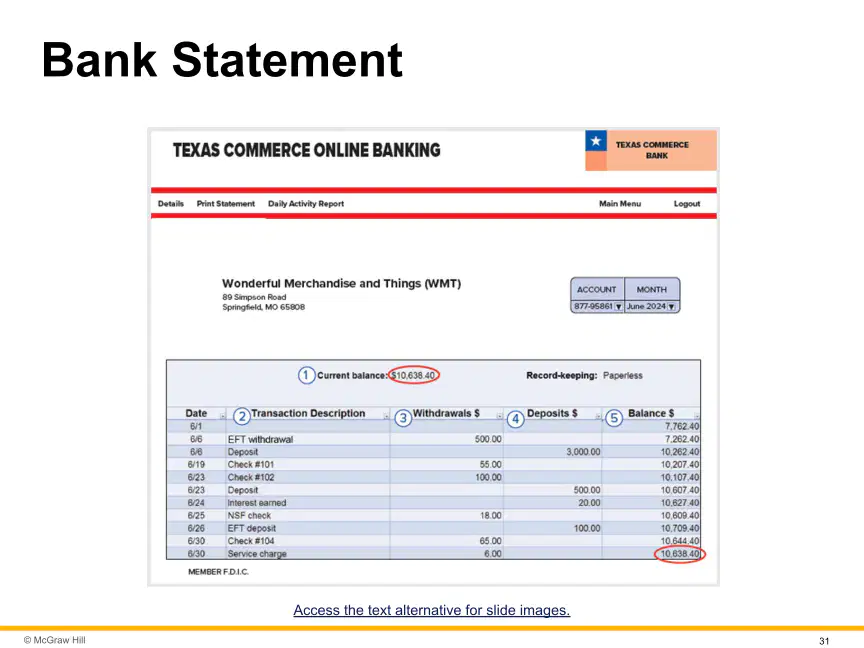Click the 'Wonderful Merchandise and Things (WMT)' account name
864x648 pixels.
coord(342,283)
